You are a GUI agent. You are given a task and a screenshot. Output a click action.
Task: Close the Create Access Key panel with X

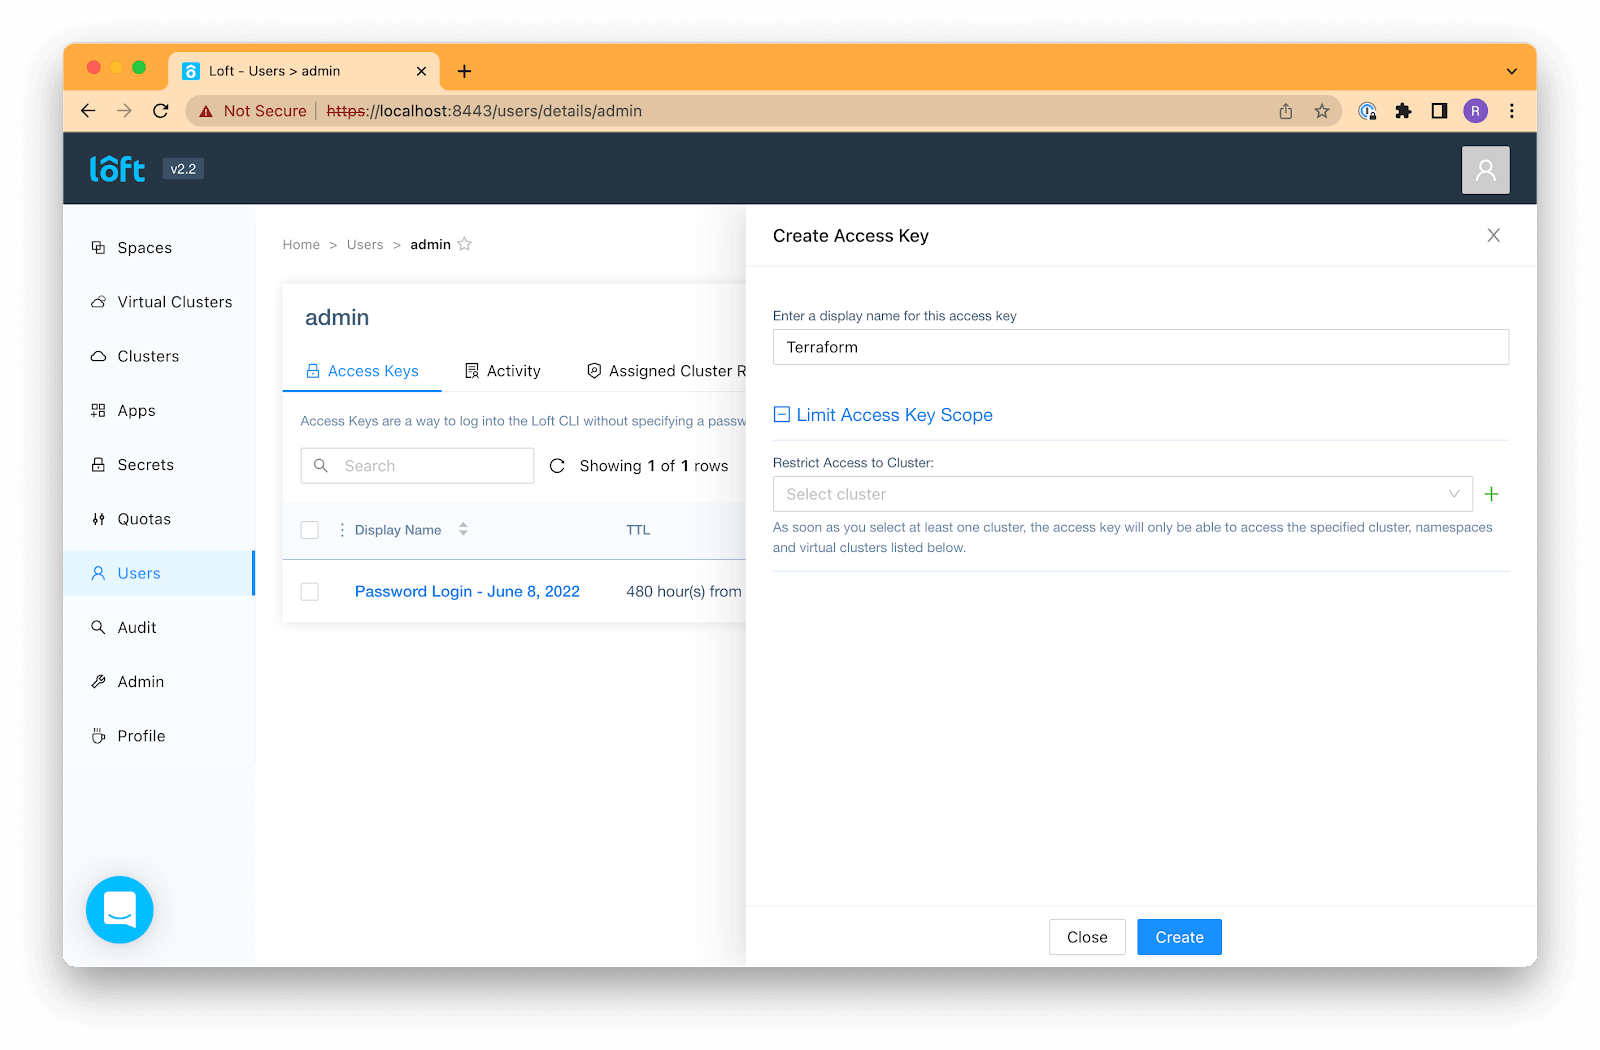[1493, 235]
